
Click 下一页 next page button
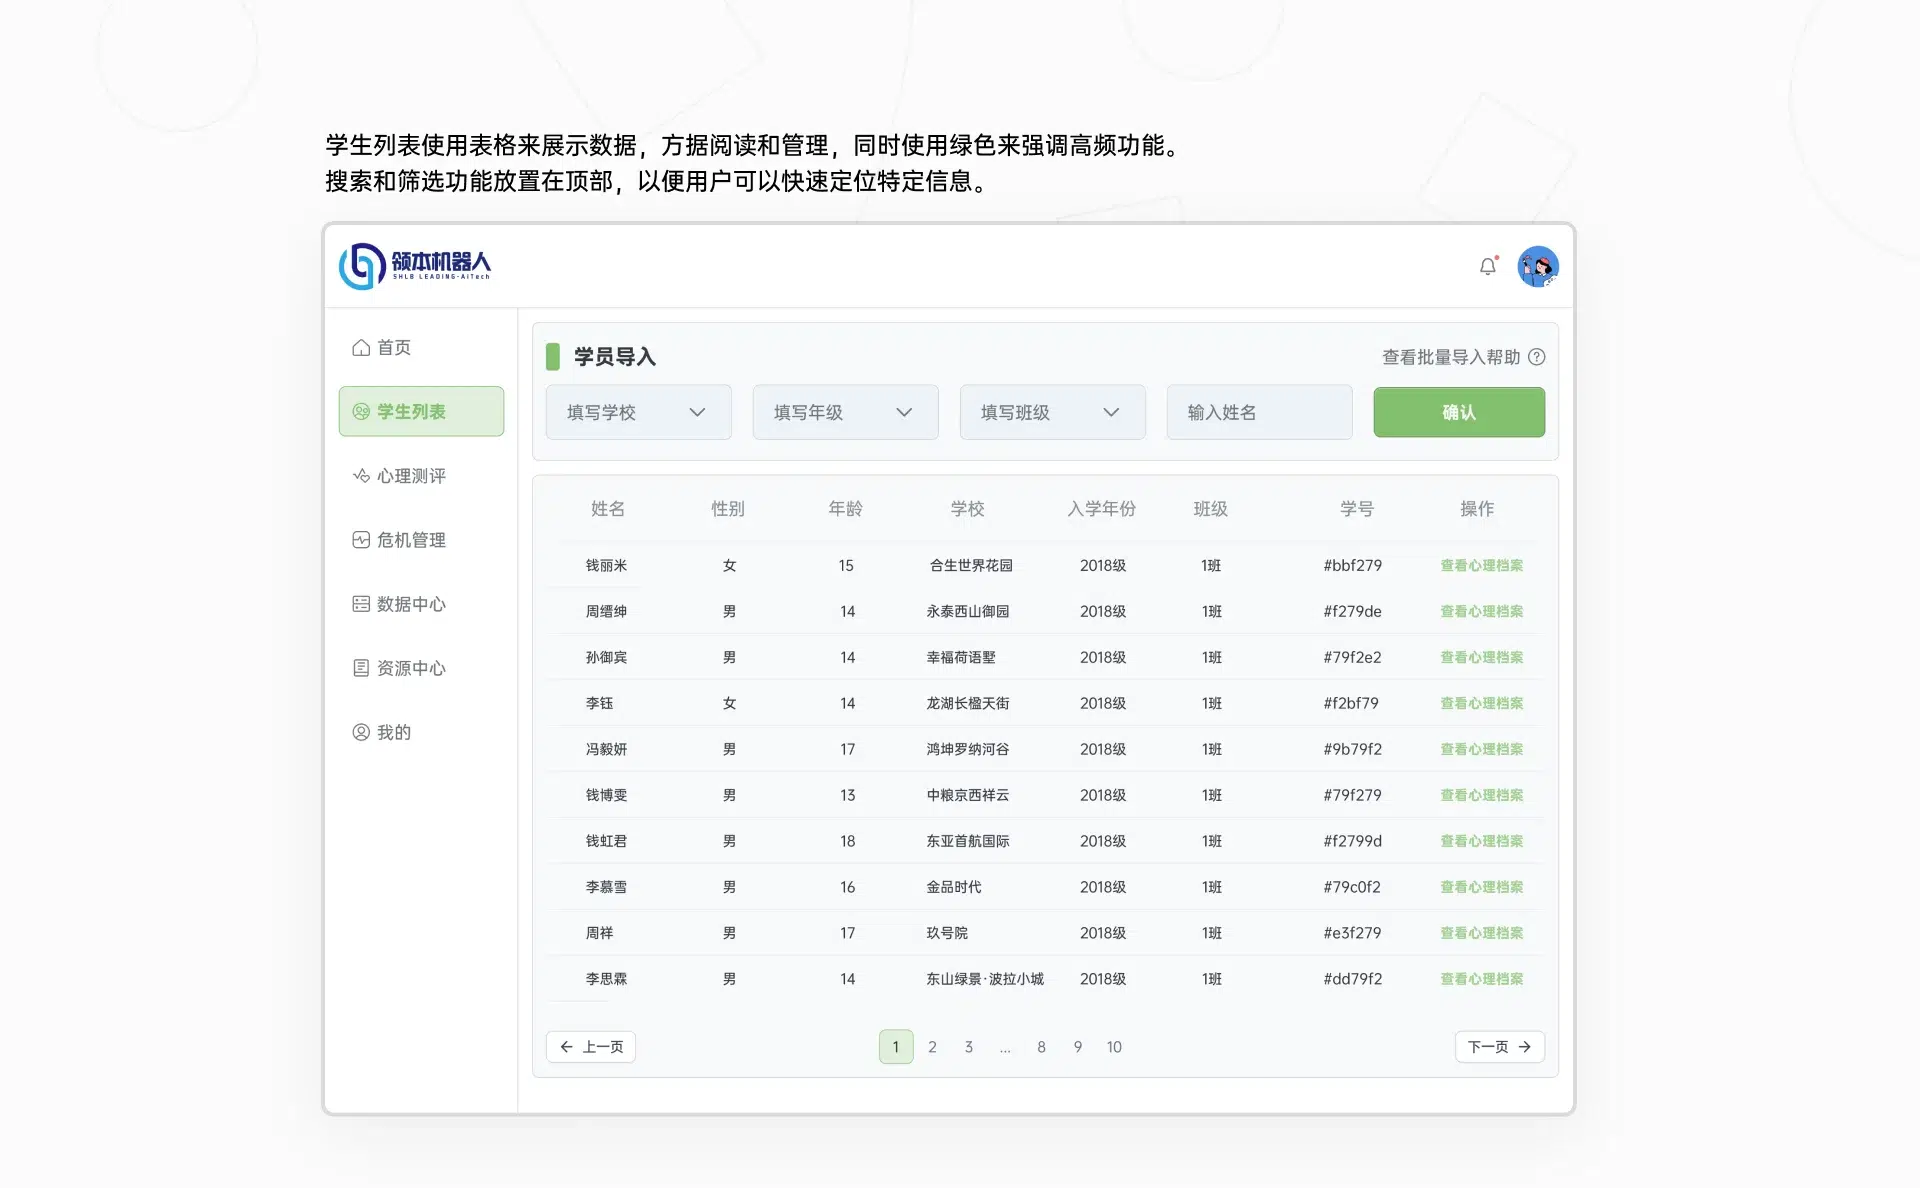[1499, 1047]
